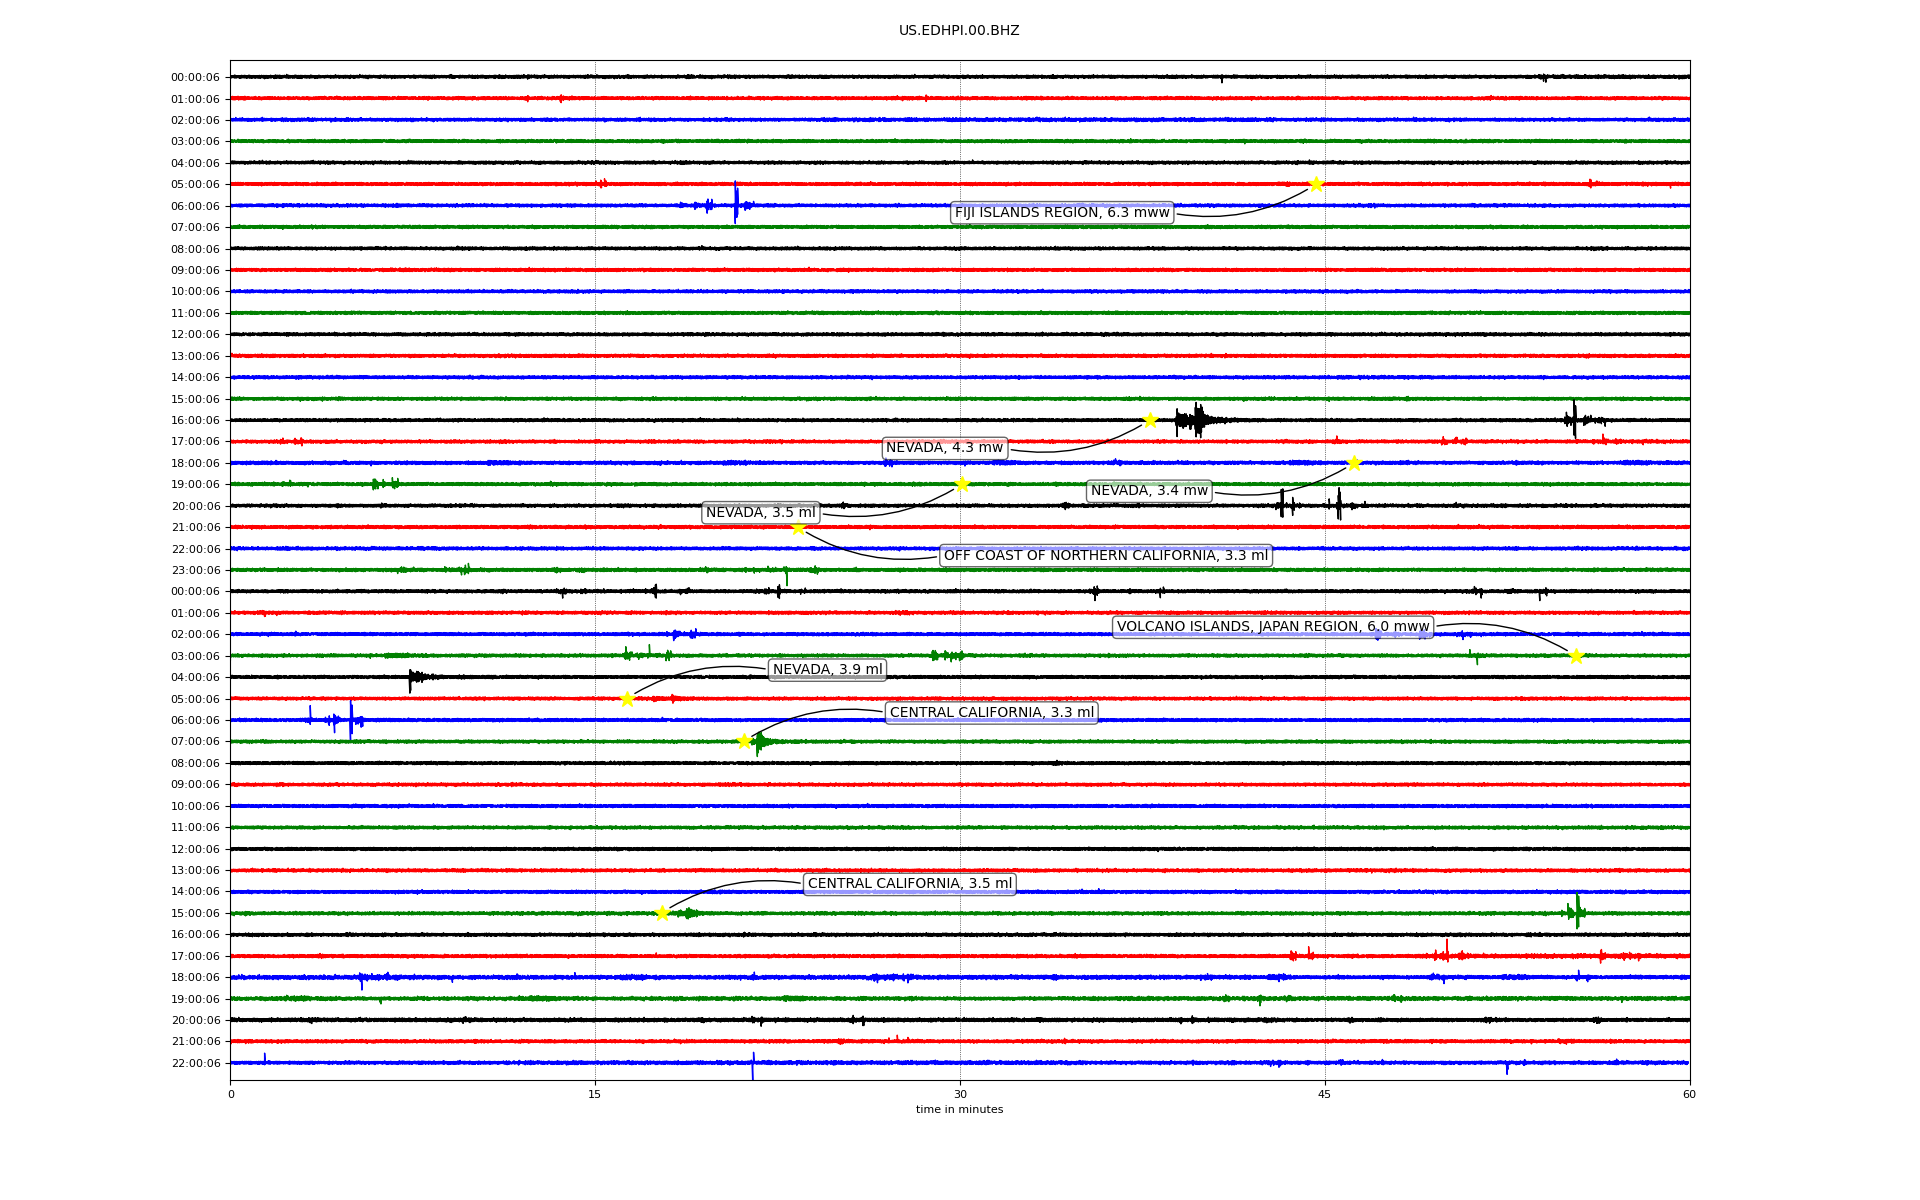Screen dimensions: 1920x1200
Task: Click the NEVADA, 4.3 mw annotation box
Action: tap(944, 448)
